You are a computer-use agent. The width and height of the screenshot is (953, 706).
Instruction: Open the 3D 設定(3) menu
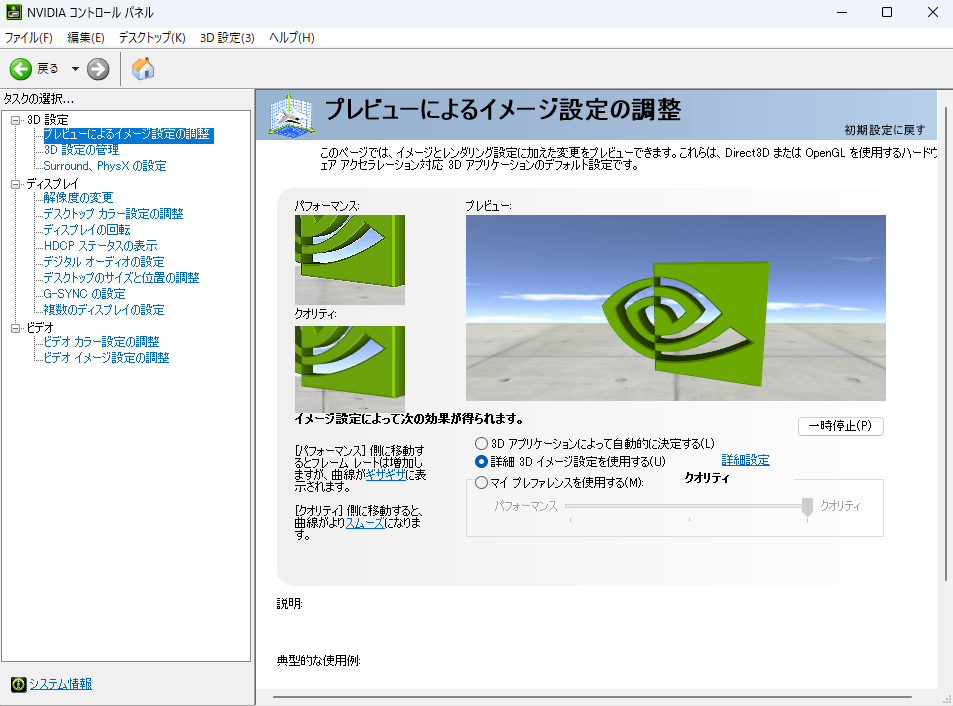coord(227,38)
